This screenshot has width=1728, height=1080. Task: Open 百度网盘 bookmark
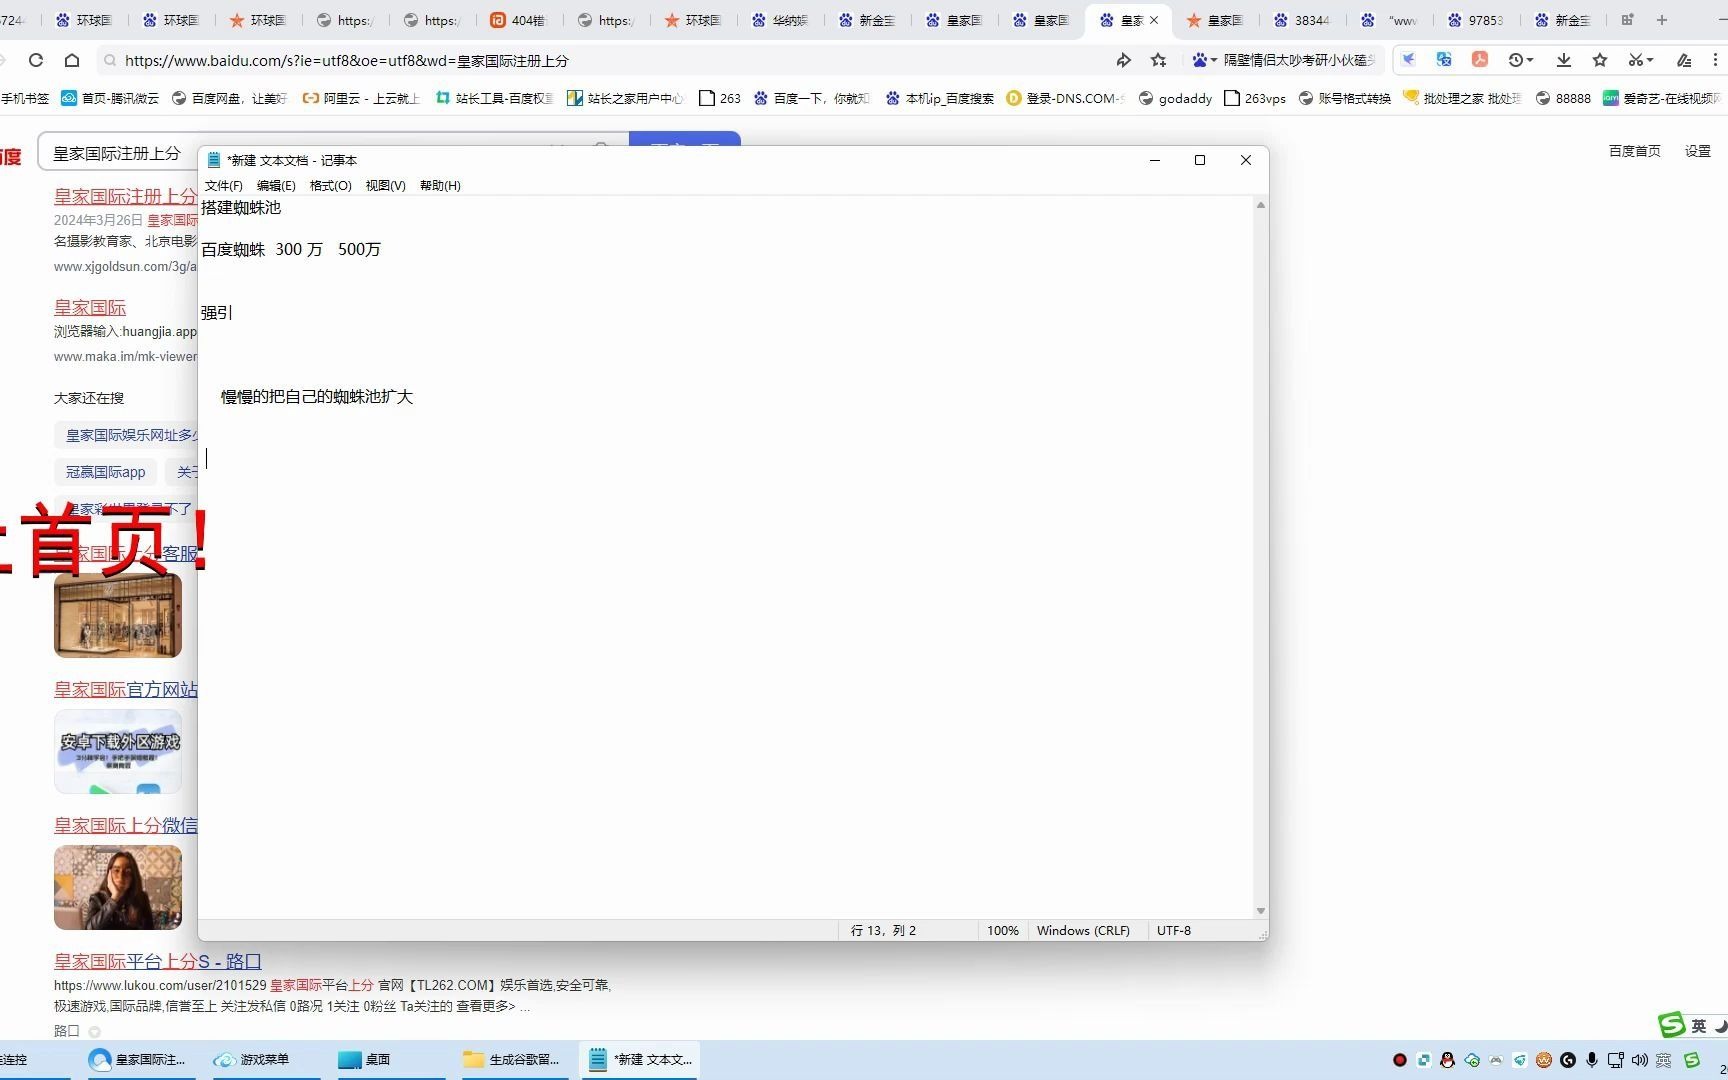pos(229,98)
